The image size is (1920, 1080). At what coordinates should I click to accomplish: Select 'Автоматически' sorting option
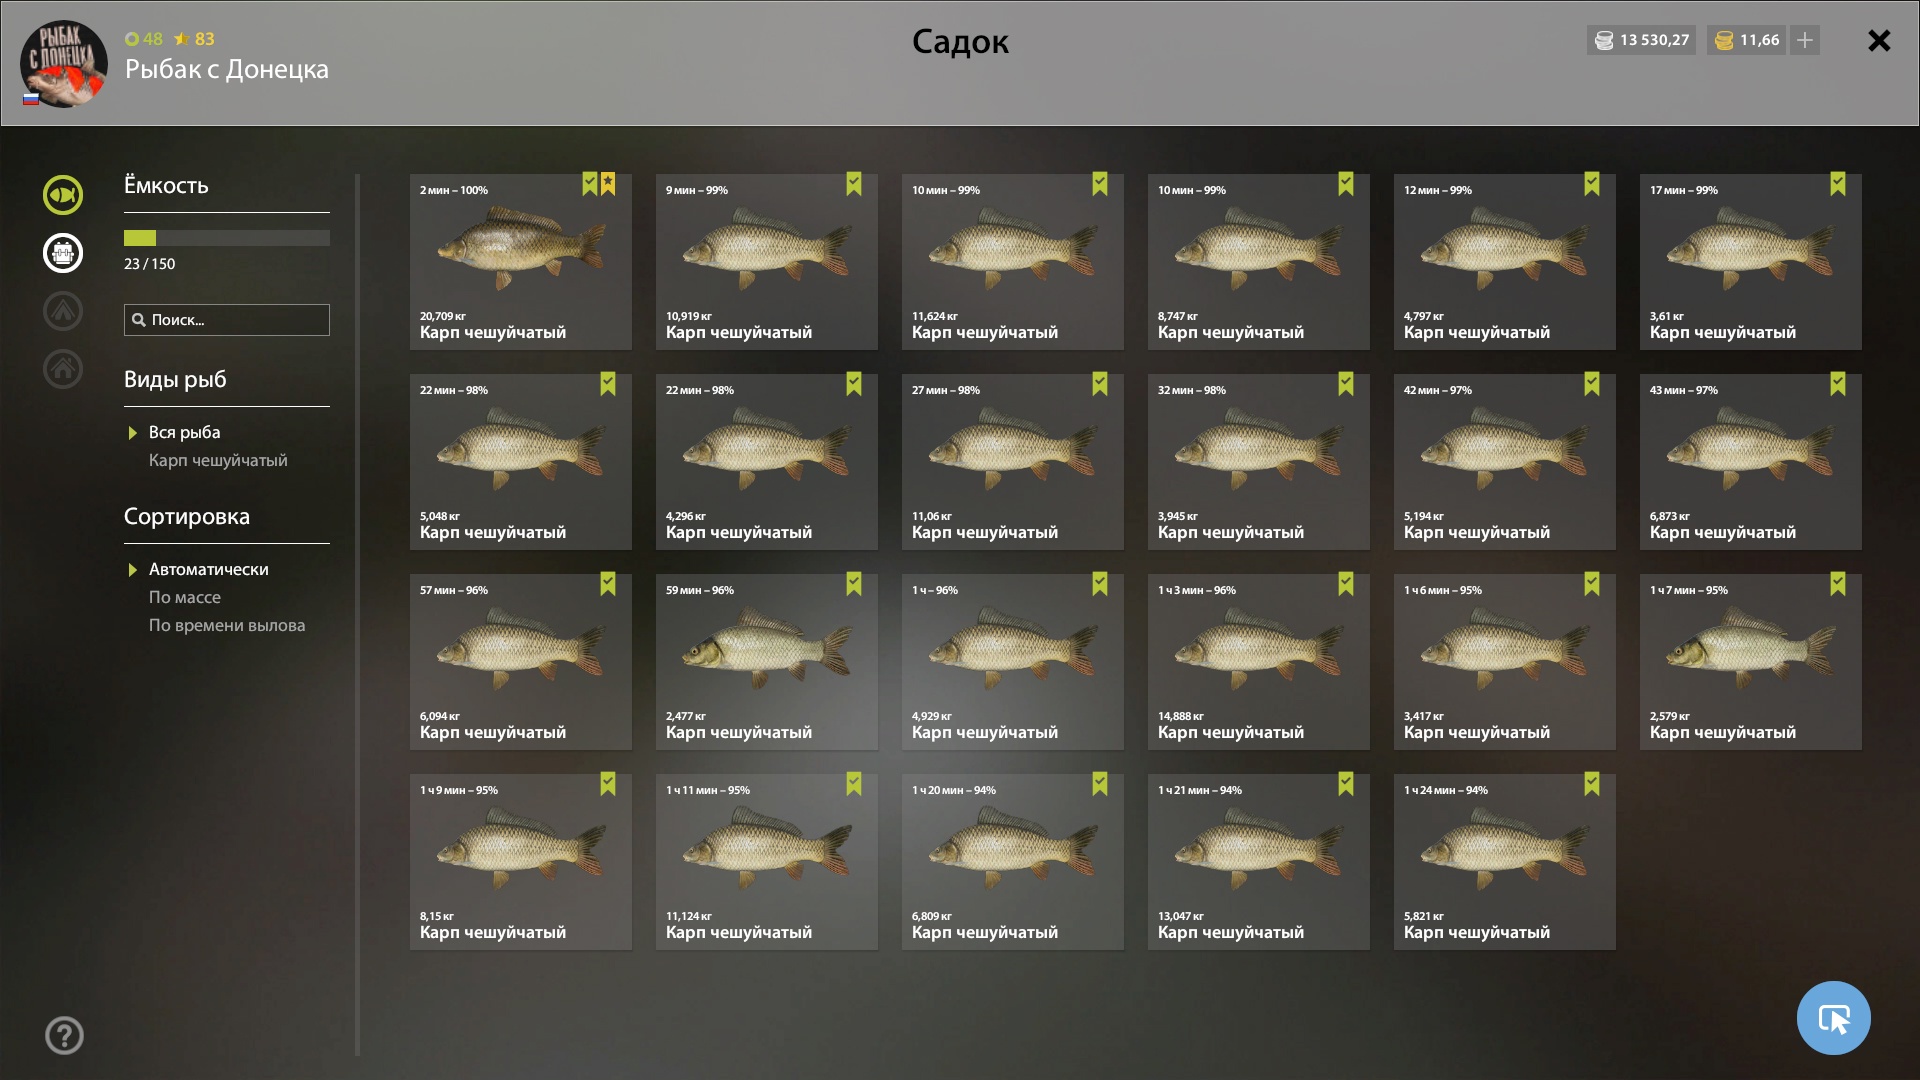[208, 569]
